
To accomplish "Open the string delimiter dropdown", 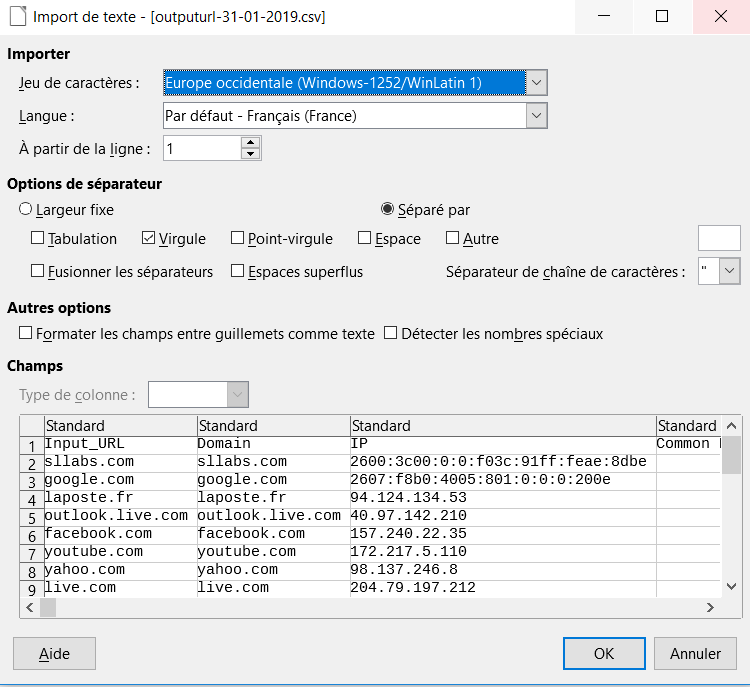I will coord(729,271).
